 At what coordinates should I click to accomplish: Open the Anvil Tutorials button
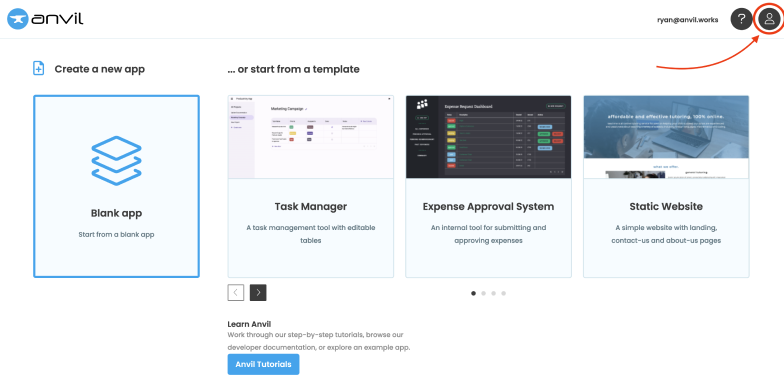[x=264, y=364]
